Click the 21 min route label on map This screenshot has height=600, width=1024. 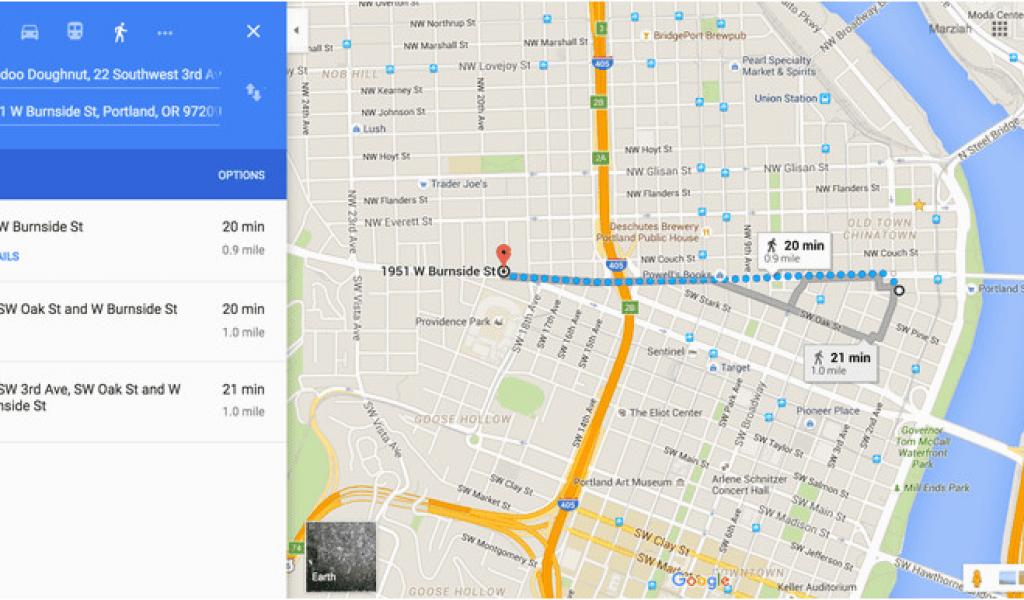tap(841, 363)
